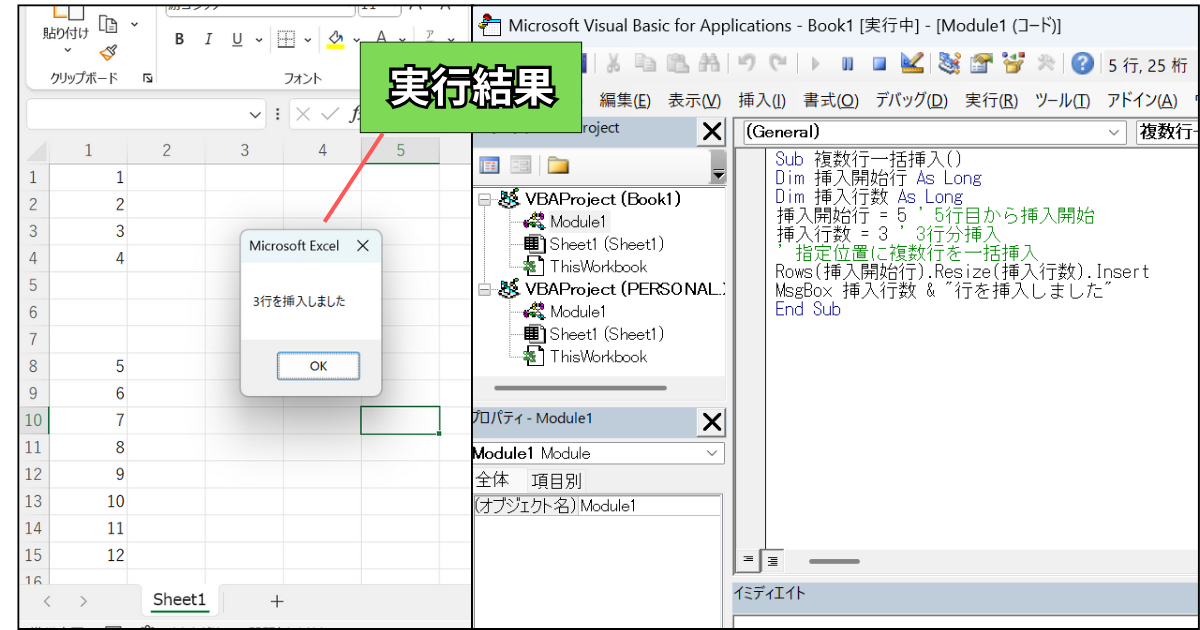1200x630 pixels.
Task: Open VBA Help with the question mark icon
Action: 1082,64
